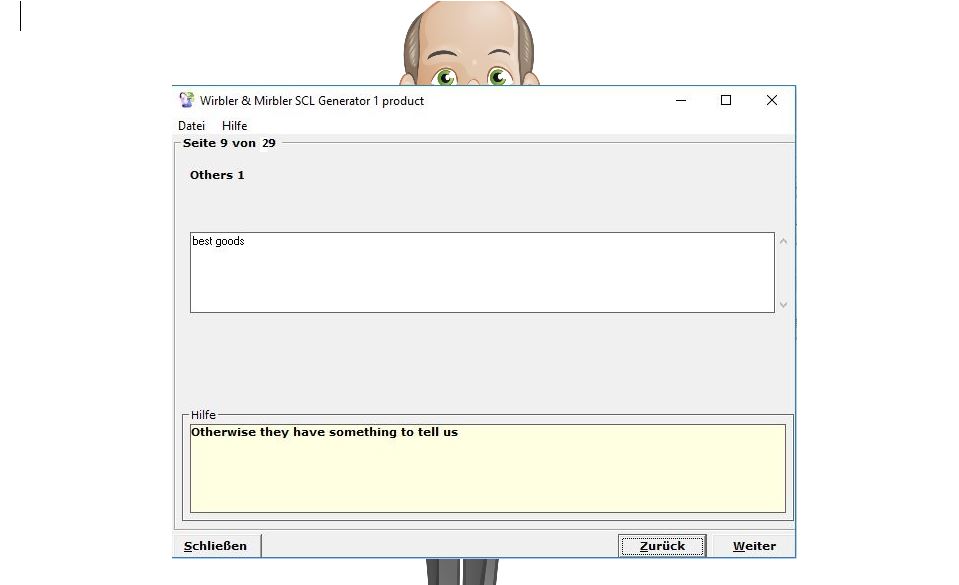The height and width of the screenshot is (585, 959).
Task: Open the Datei menu
Action: tap(191, 126)
